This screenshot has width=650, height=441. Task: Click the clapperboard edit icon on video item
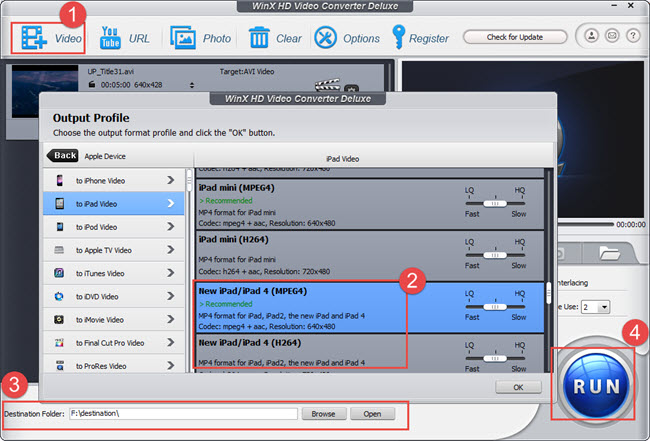click(327, 85)
